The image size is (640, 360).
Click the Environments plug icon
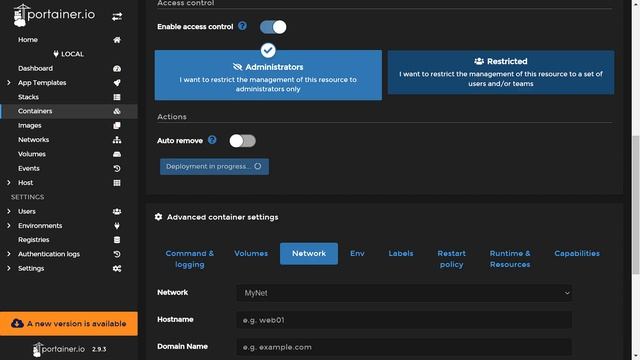tap(117, 226)
